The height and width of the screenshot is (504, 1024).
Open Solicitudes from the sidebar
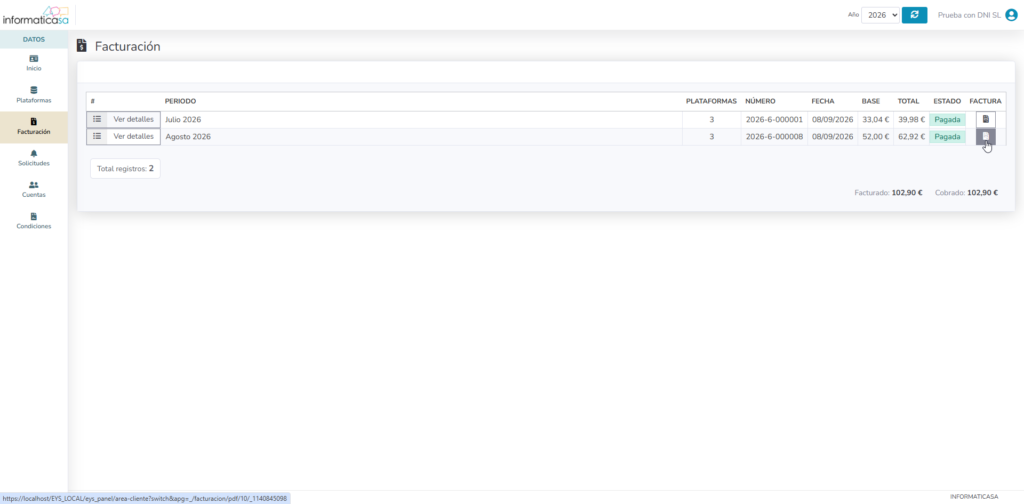click(x=34, y=158)
